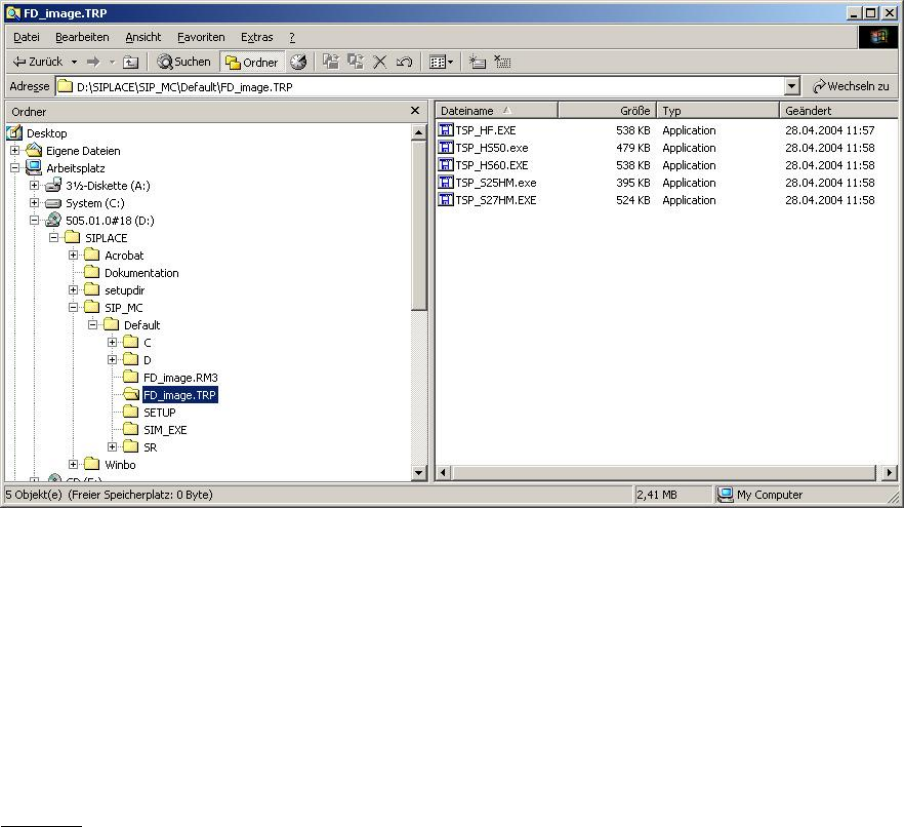904x827 pixels.
Task: Close the Ordner side panel
Action: pyautogui.click(x=416, y=111)
